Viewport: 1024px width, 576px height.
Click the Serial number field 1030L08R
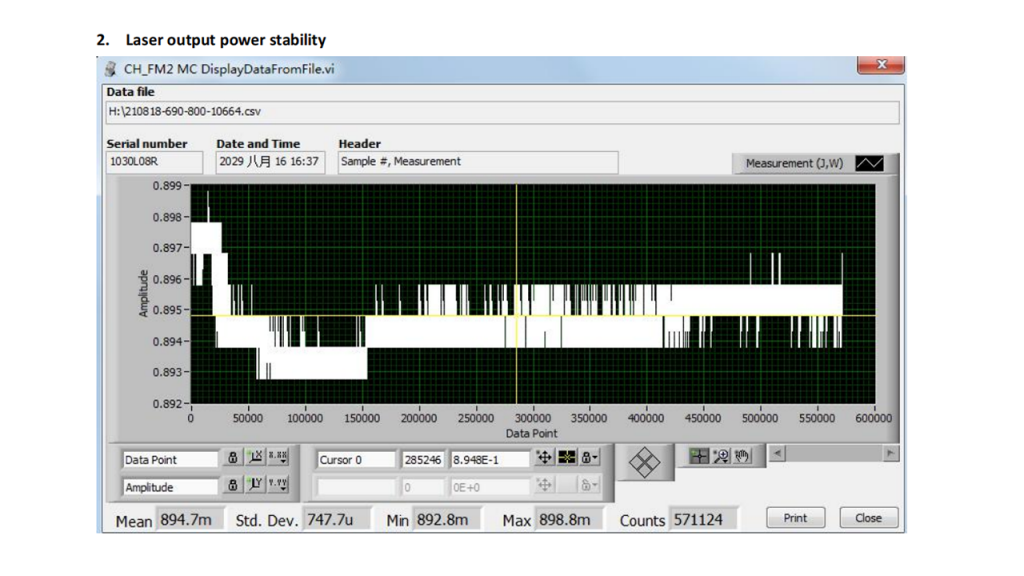coord(154,162)
